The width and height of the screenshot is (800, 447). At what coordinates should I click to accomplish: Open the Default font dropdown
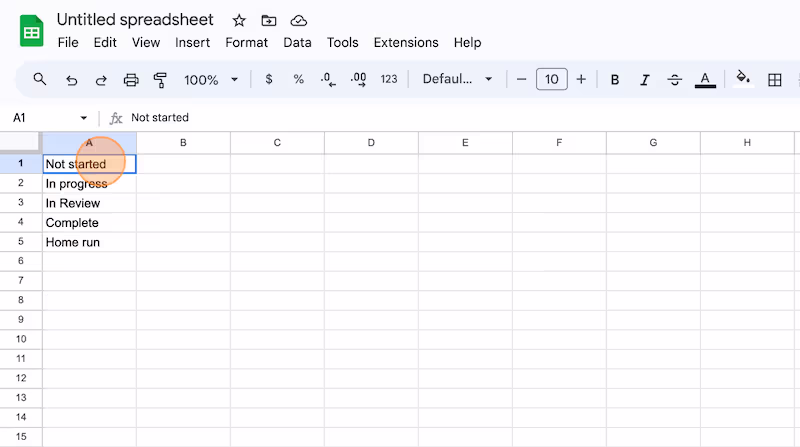[457, 80]
